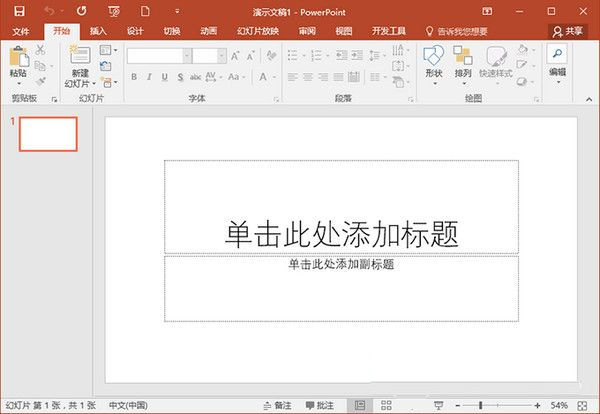The width and height of the screenshot is (600, 414).
Task: Collapse the ribbon using the arrow
Action: (589, 99)
